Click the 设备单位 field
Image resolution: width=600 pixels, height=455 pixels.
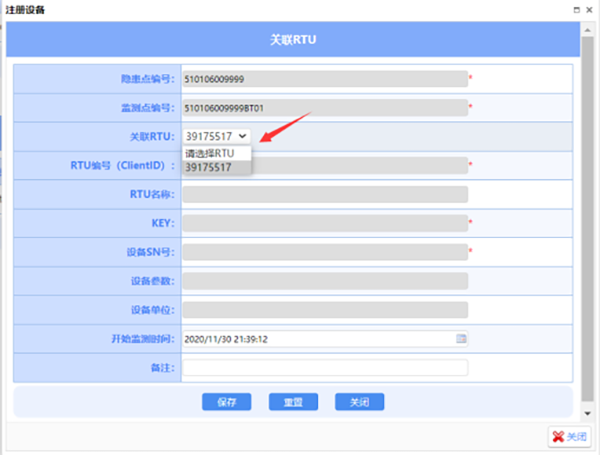tap(324, 310)
